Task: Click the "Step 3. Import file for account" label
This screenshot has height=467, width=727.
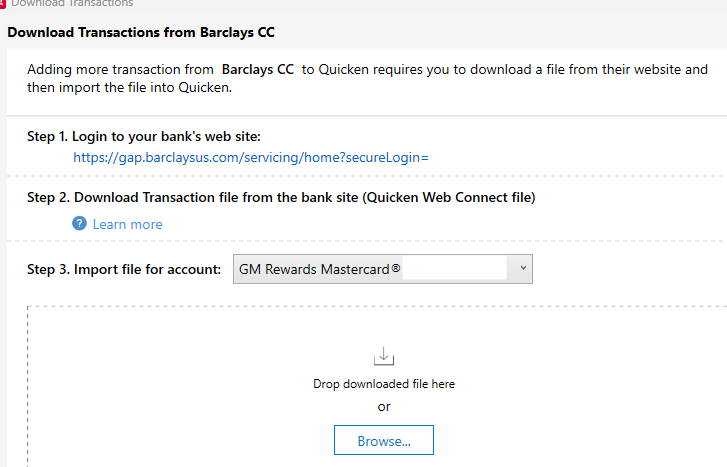Action: [x=124, y=269]
